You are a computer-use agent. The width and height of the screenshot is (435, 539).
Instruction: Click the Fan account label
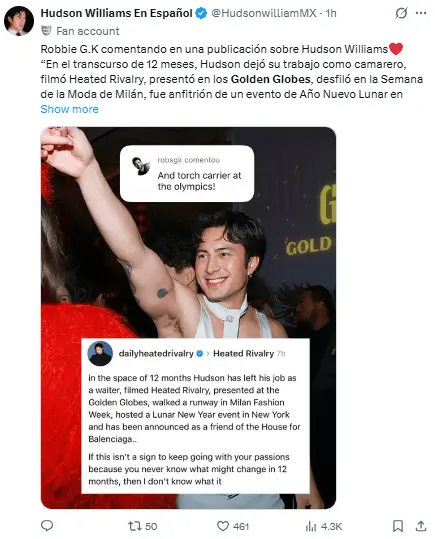click(88, 31)
